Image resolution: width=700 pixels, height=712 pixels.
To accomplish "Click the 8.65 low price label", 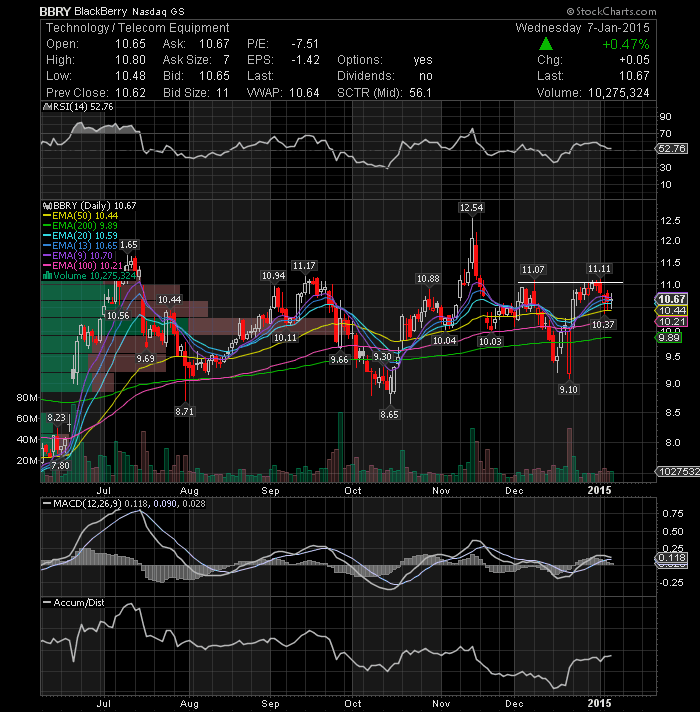I will point(389,415).
